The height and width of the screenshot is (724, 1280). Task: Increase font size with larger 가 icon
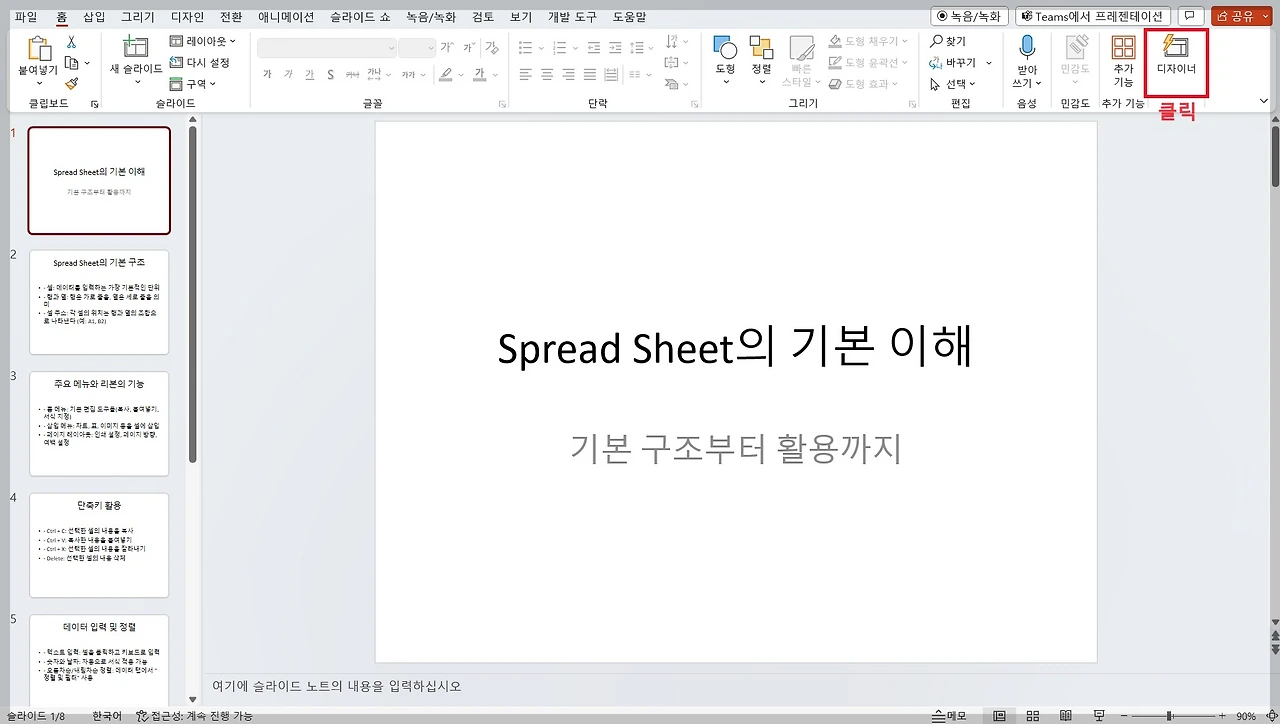tap(447, 47)
